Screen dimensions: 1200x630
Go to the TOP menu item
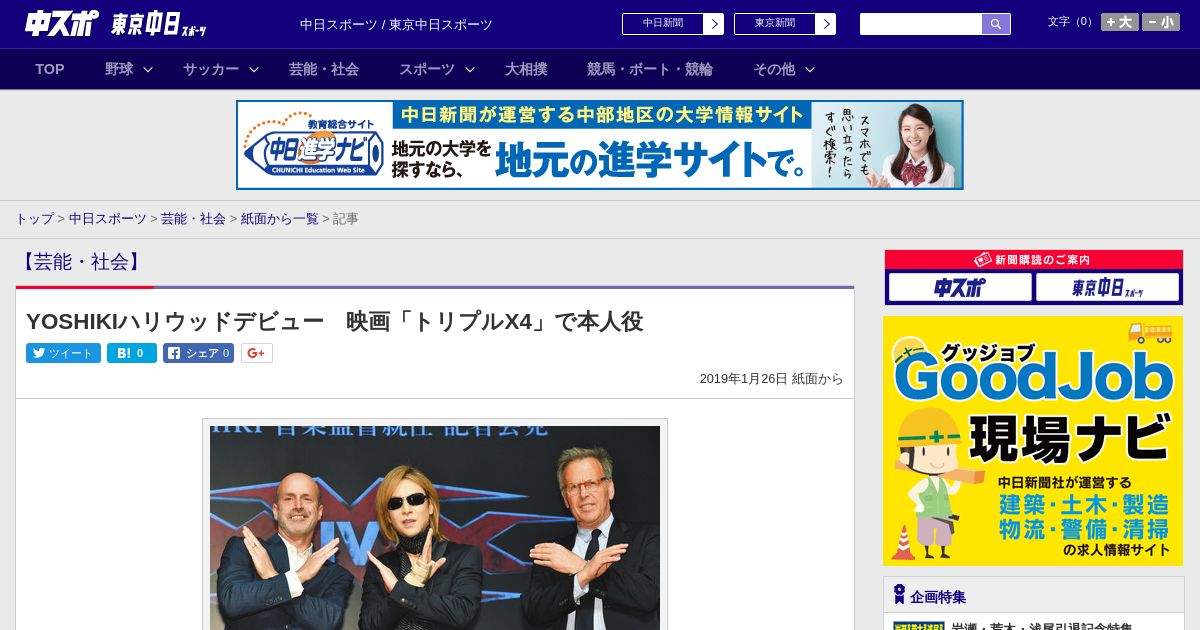[x=50, y=69]
